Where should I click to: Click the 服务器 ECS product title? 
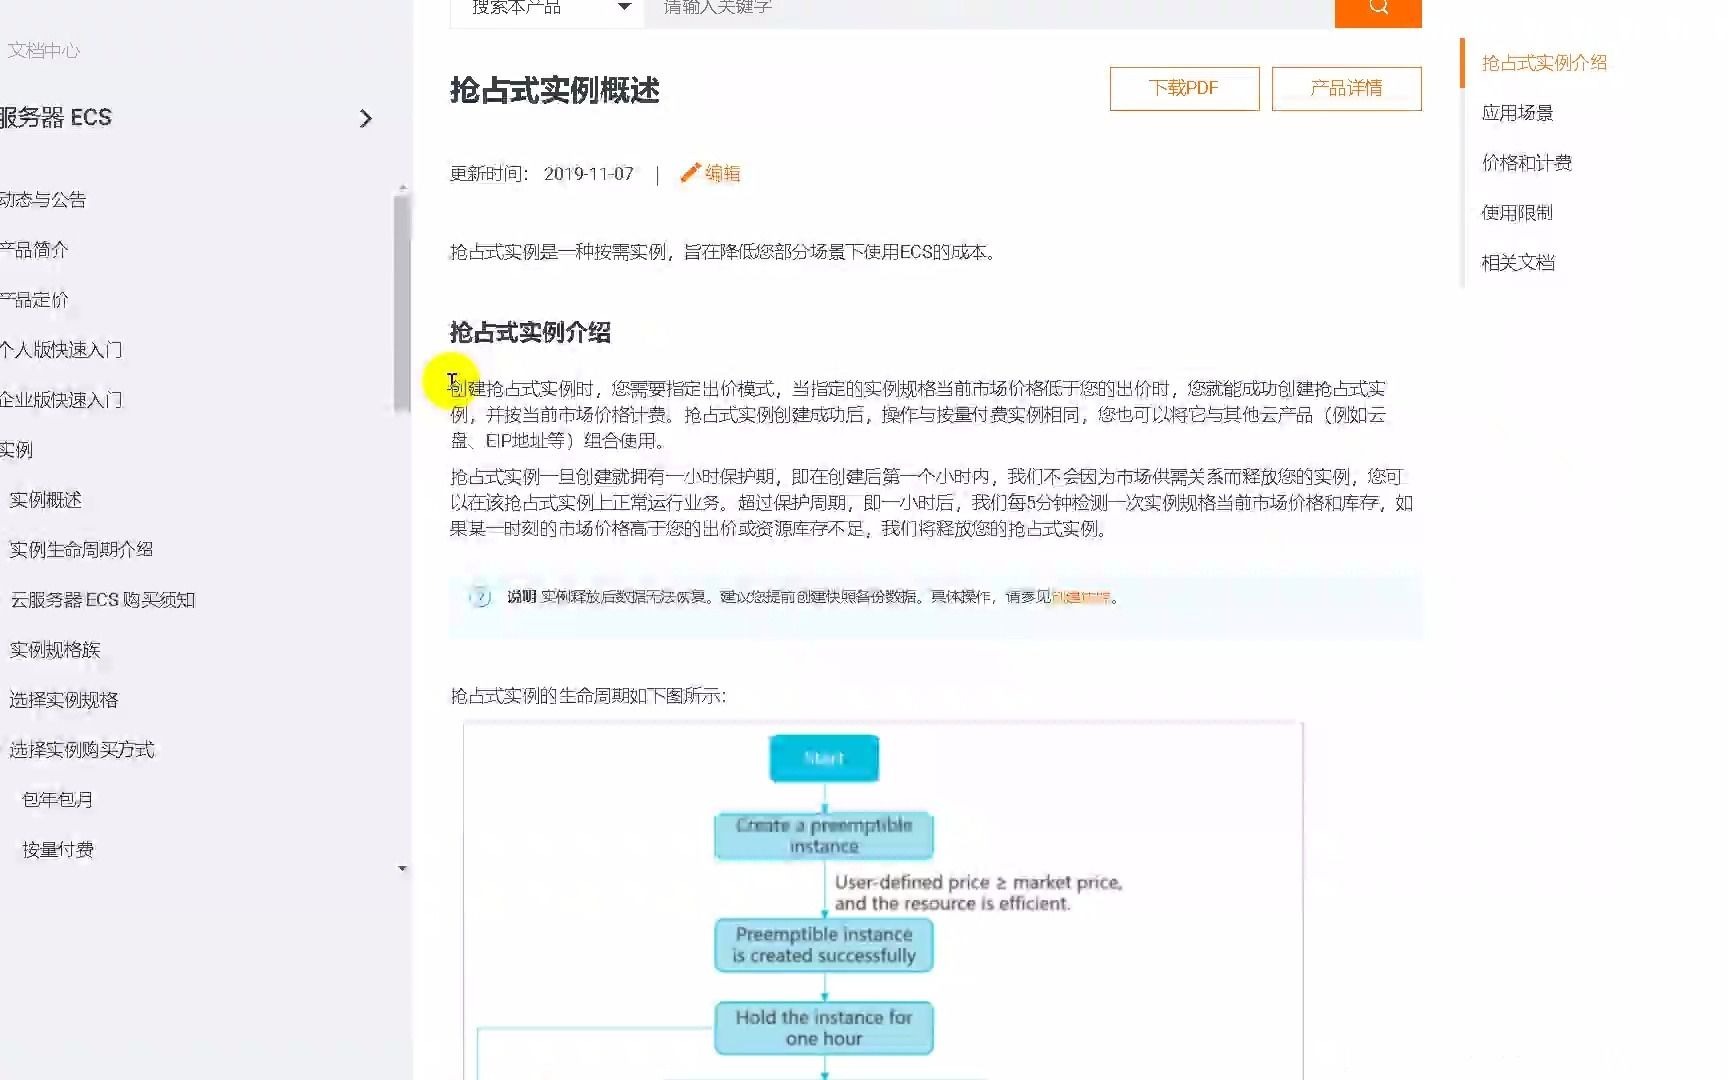(x=55, y=117)
